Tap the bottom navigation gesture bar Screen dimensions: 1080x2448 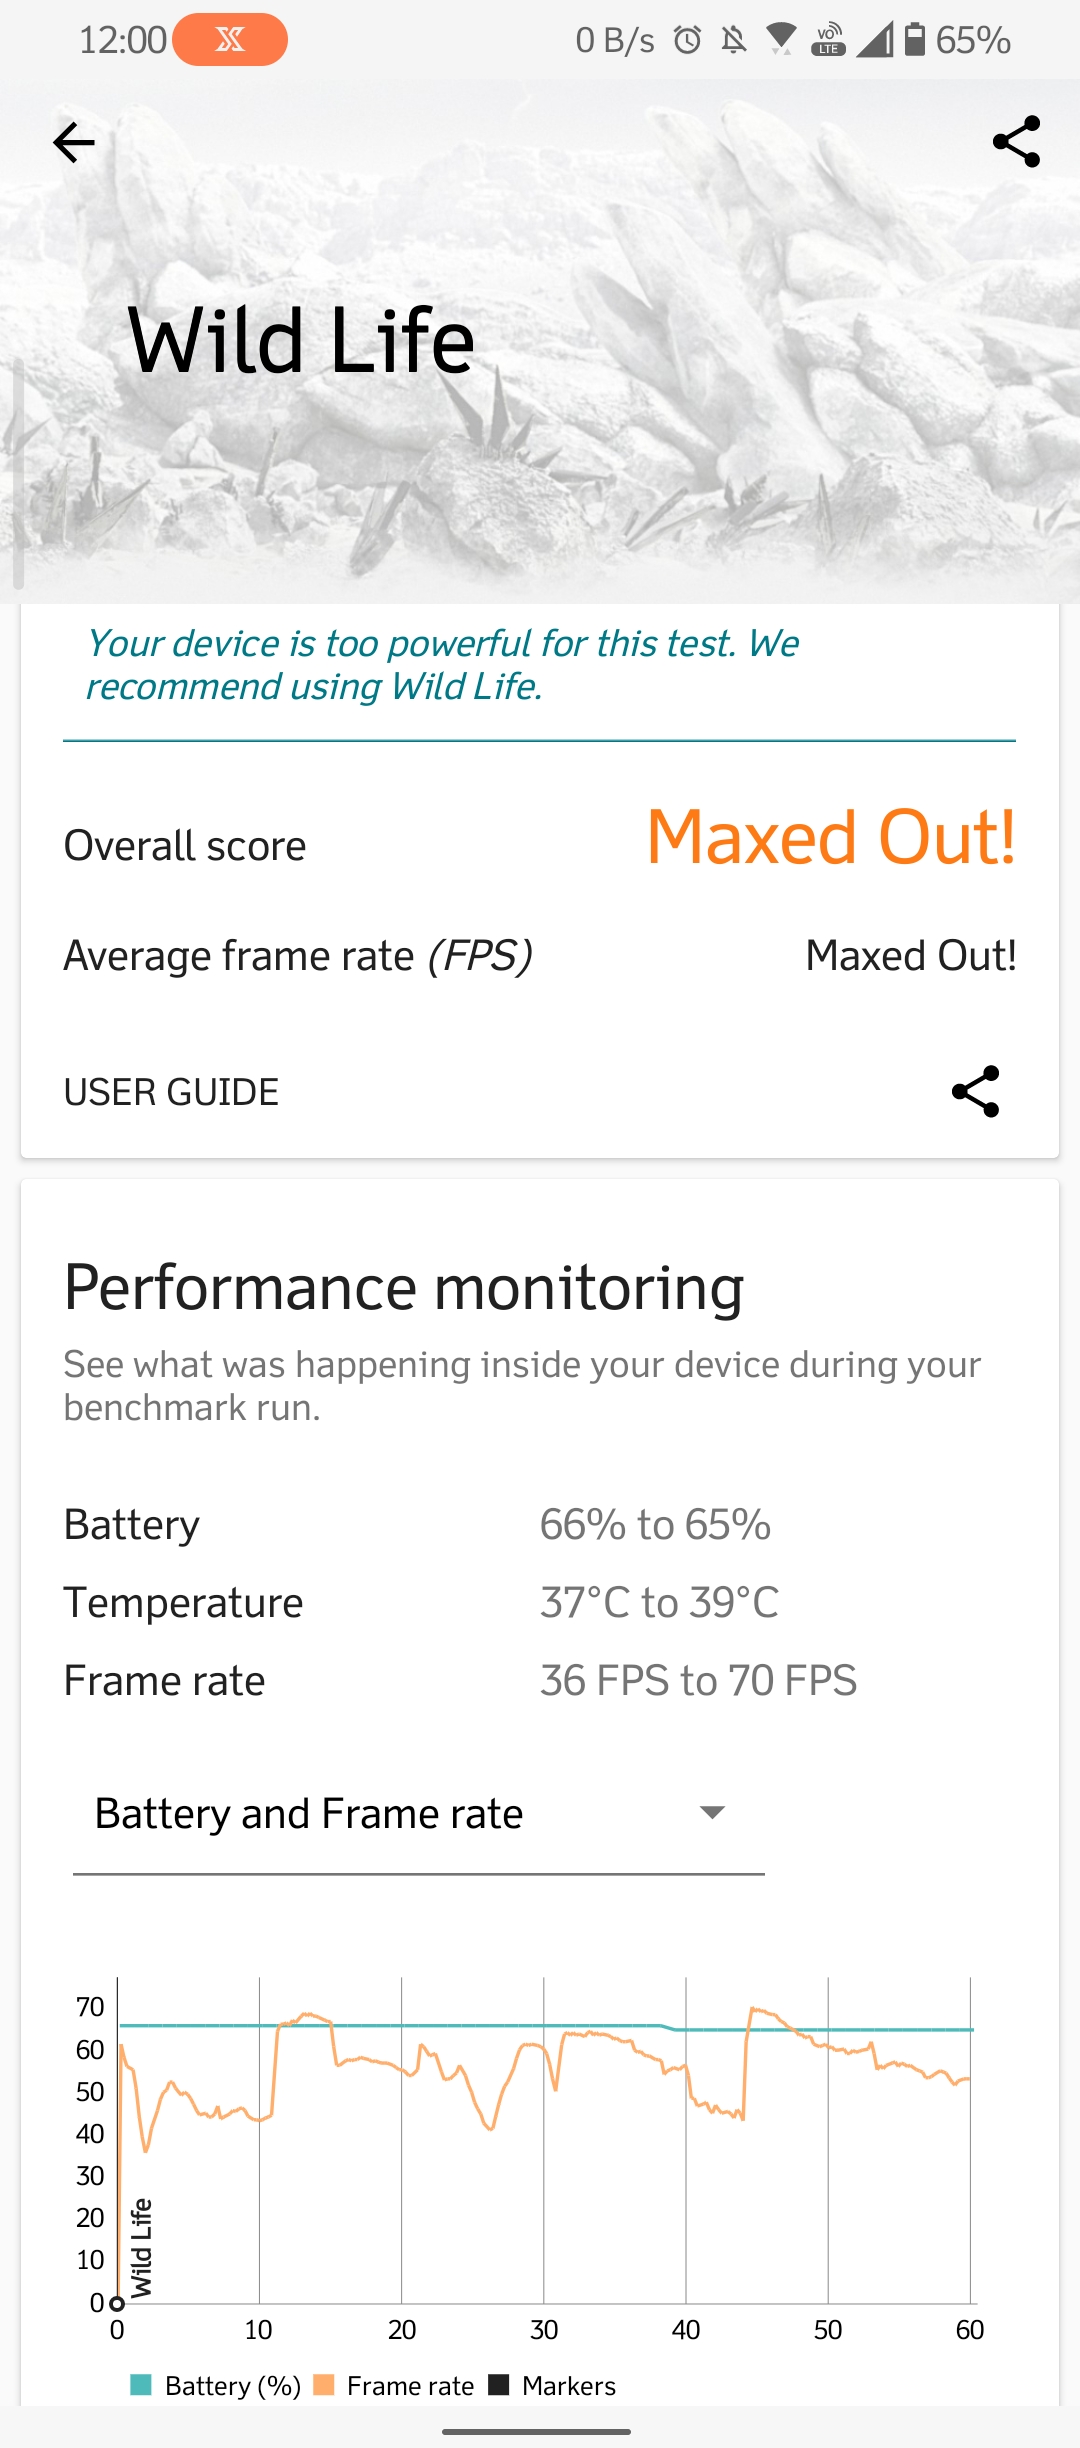pos(537,2431)
